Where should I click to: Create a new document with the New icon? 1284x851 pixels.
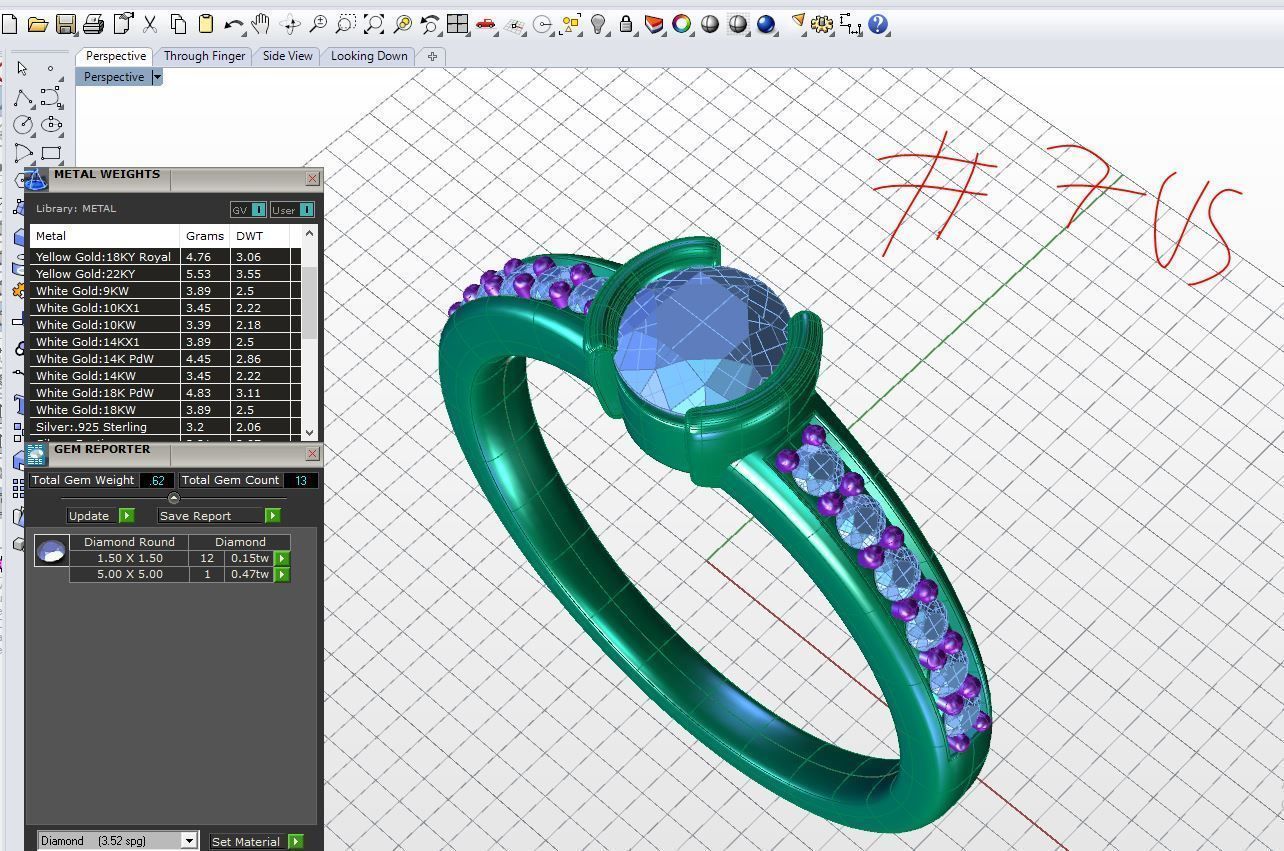pyautogui.click(x=9, y=24)
